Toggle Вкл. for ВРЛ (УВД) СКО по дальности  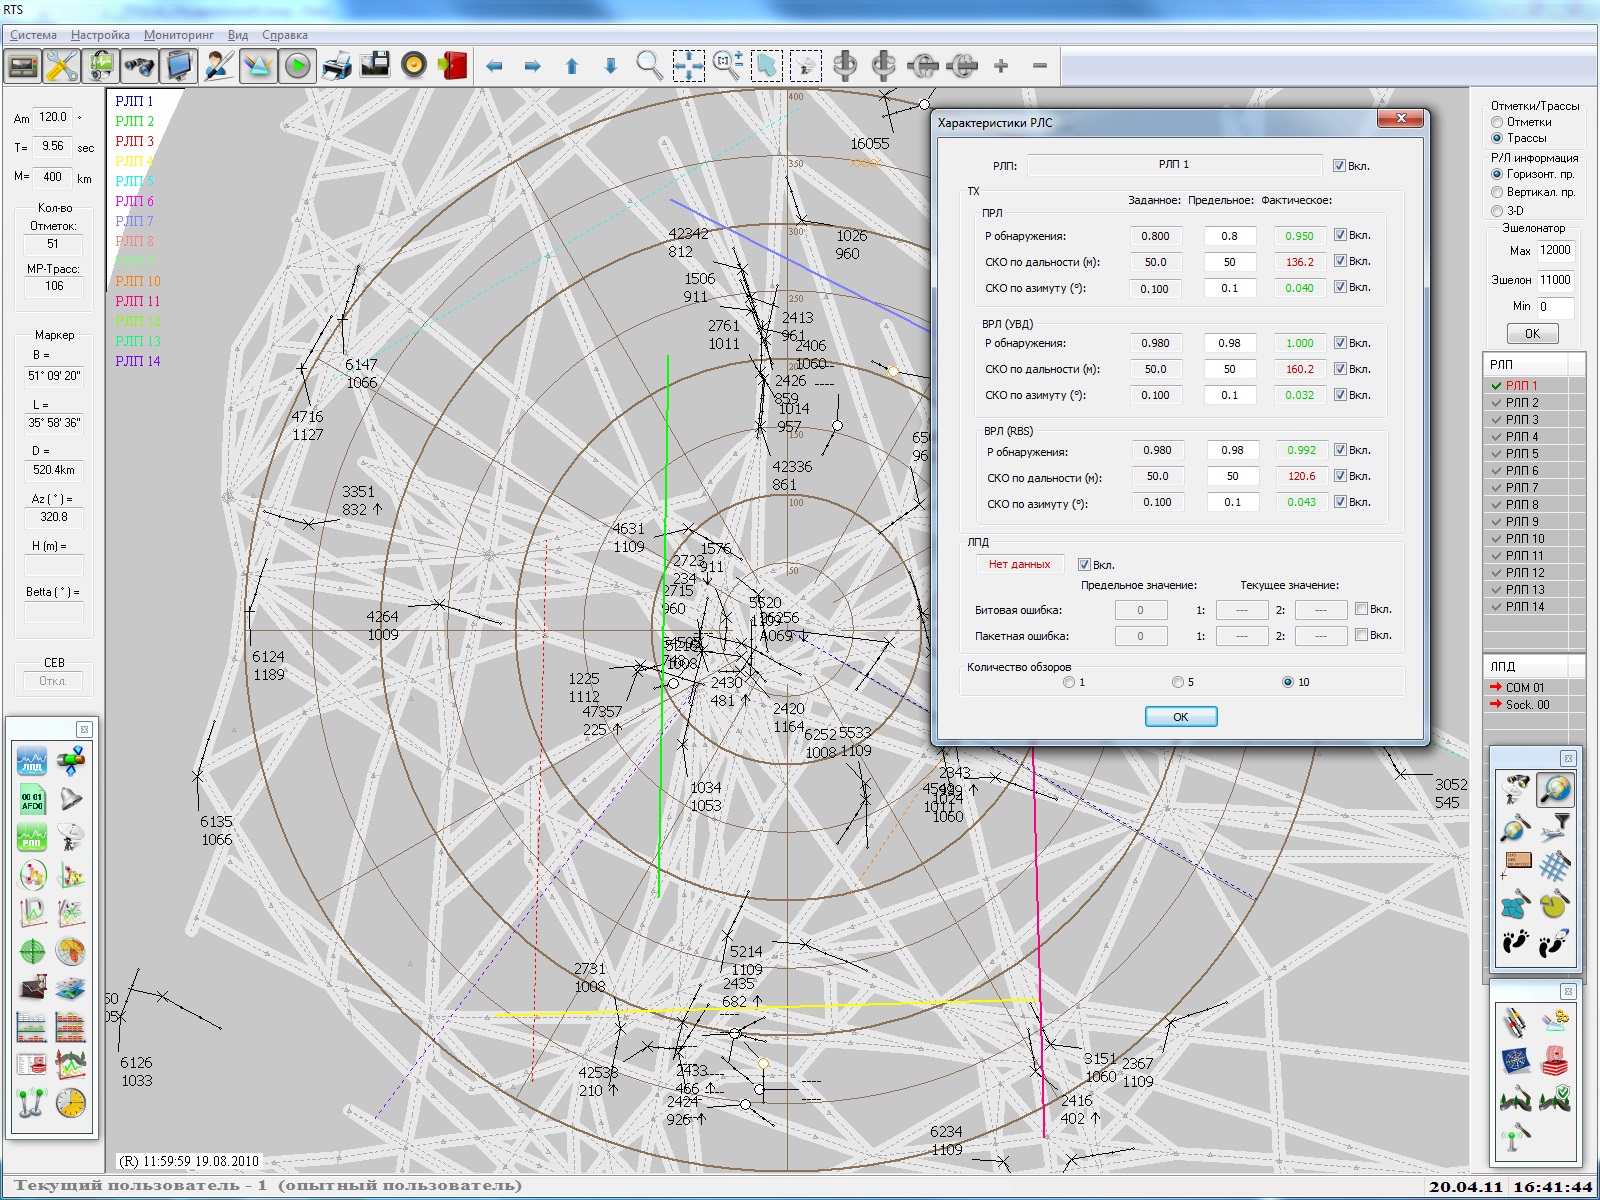click(1340, 369)
